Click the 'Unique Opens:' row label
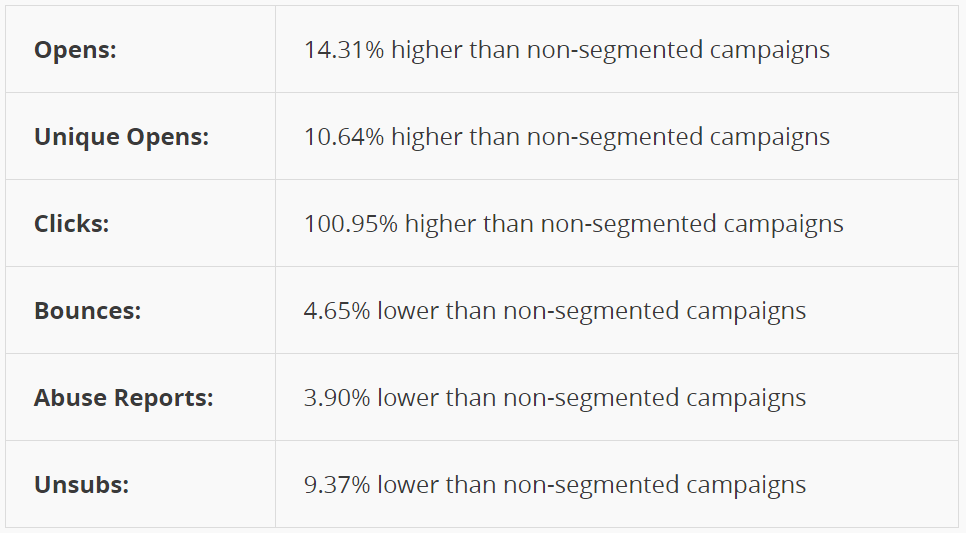This screenshot has width=966, height=533. (x=121, y=137)
